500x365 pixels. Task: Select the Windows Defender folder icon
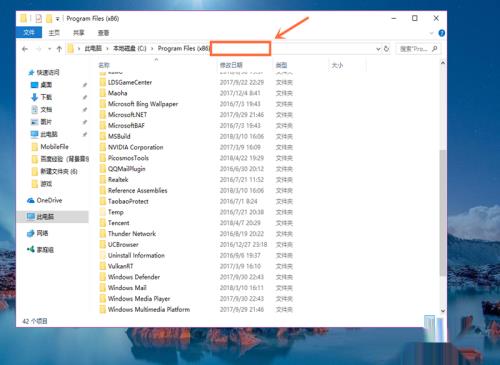pos(103,277)
